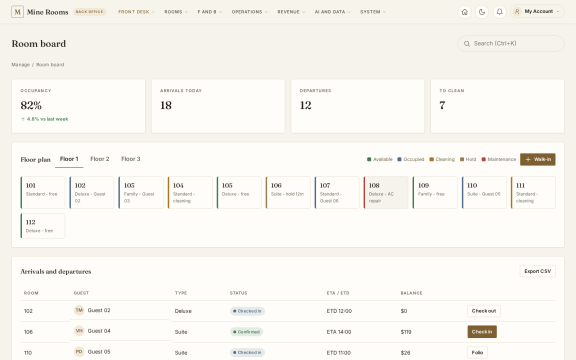Viewport: 576px width, 360px height.
Task: Go to home via house icon
Action: coord(465,12)
